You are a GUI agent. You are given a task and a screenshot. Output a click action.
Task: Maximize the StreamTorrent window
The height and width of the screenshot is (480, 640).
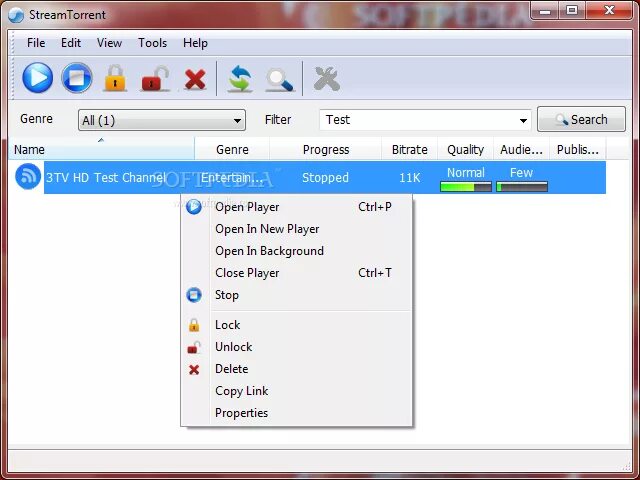pos(572,11)
